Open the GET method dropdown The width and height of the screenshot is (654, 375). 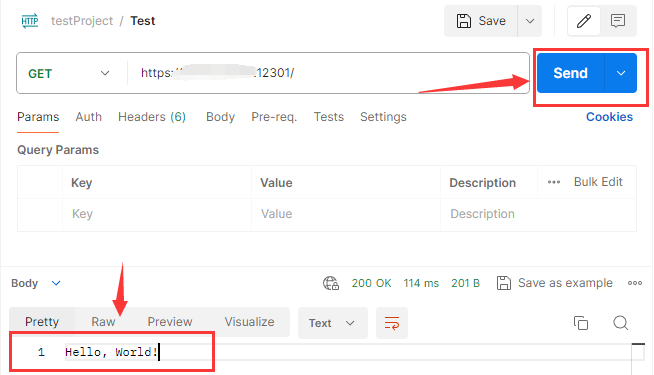[x=68, y=73]
